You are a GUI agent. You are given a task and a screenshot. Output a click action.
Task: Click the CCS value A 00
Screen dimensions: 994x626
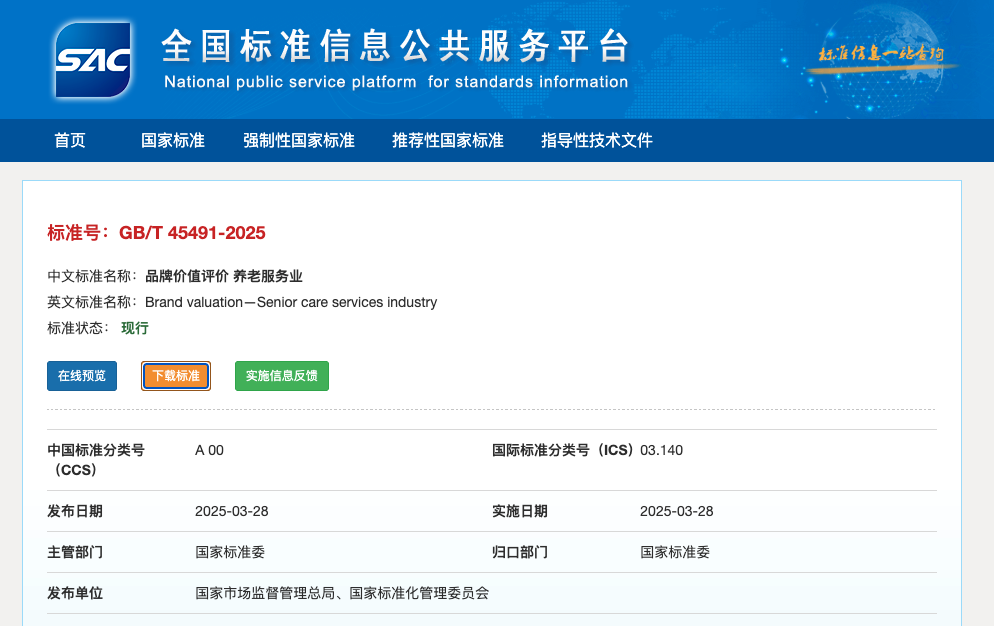point(210,450)
